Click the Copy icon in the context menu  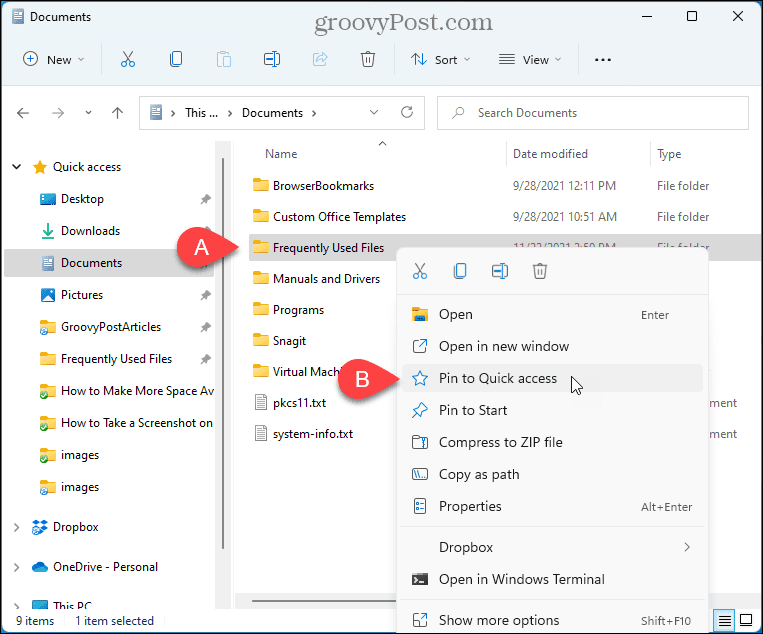tap(460, 271)
